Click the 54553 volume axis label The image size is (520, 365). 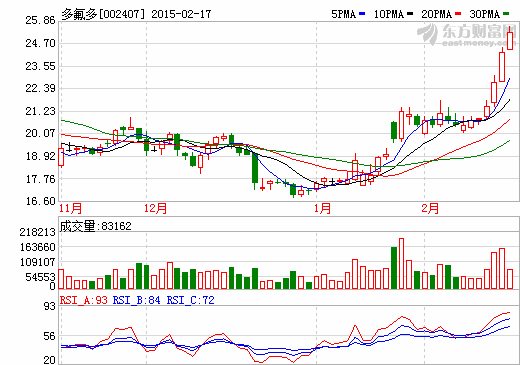[40, 277]
